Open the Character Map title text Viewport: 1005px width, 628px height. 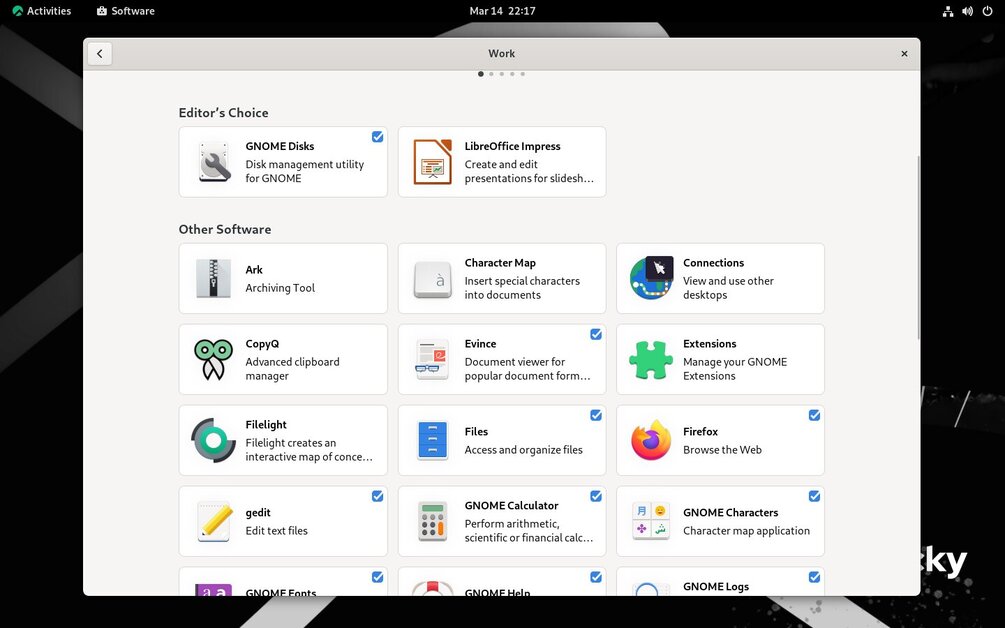500,263
